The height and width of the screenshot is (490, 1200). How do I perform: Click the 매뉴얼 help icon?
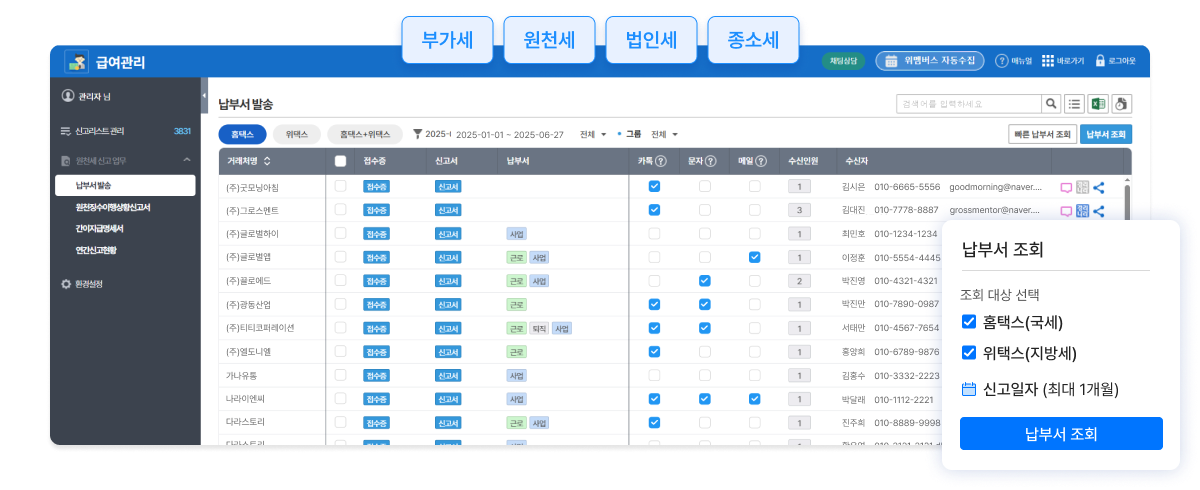1001,61
